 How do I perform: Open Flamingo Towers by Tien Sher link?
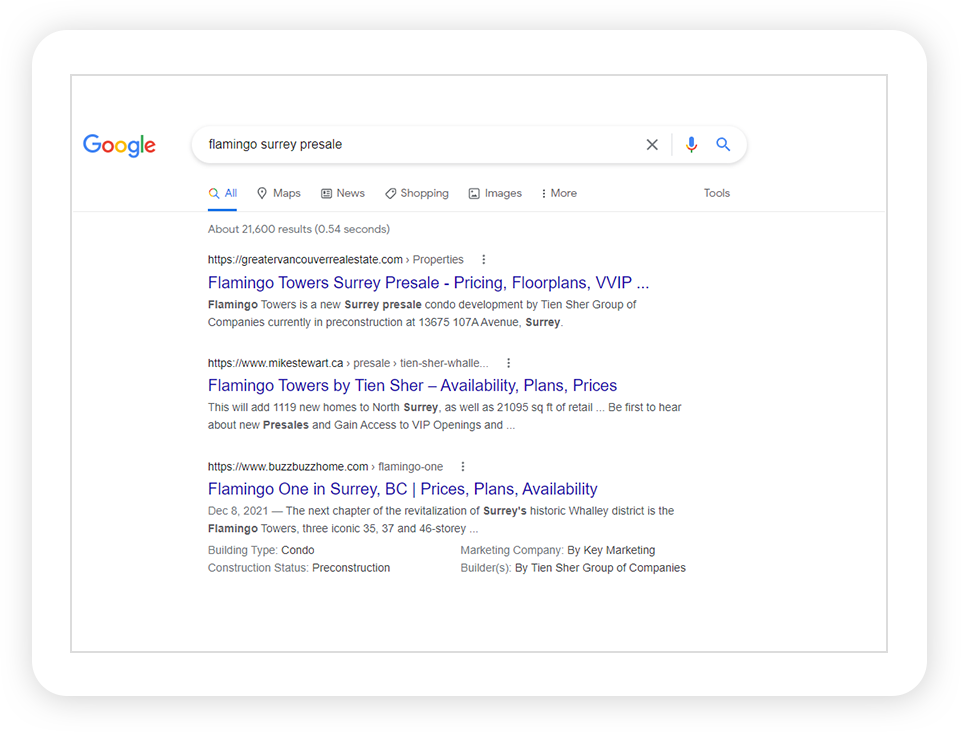coord(412,386)
